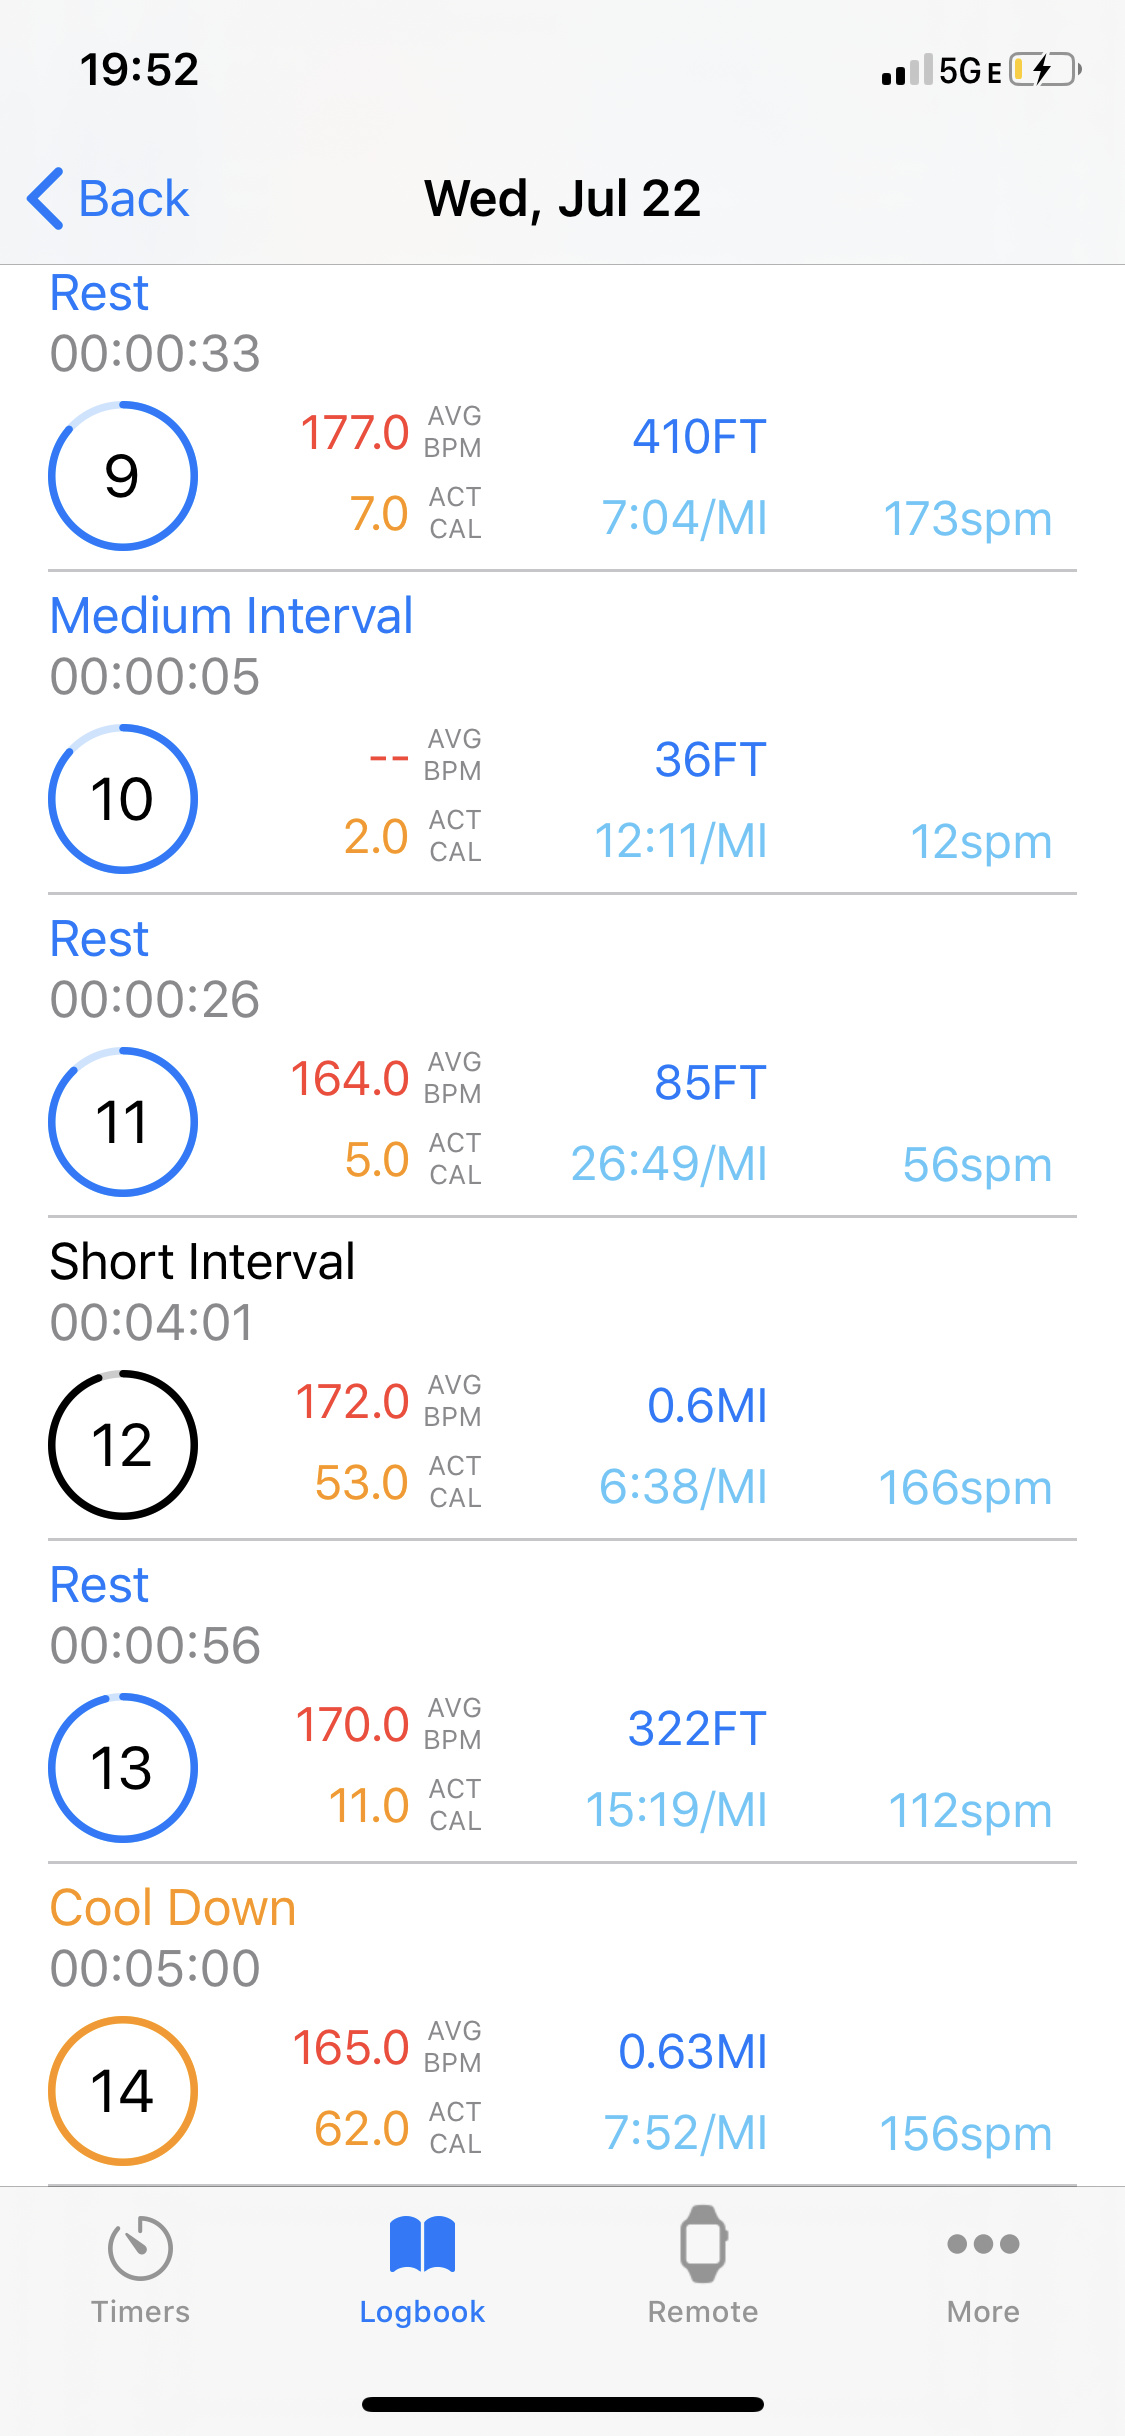Tap the Back chevron arrow icon
This screenshot has height=2436, width=1125.
tap(46, 198)
